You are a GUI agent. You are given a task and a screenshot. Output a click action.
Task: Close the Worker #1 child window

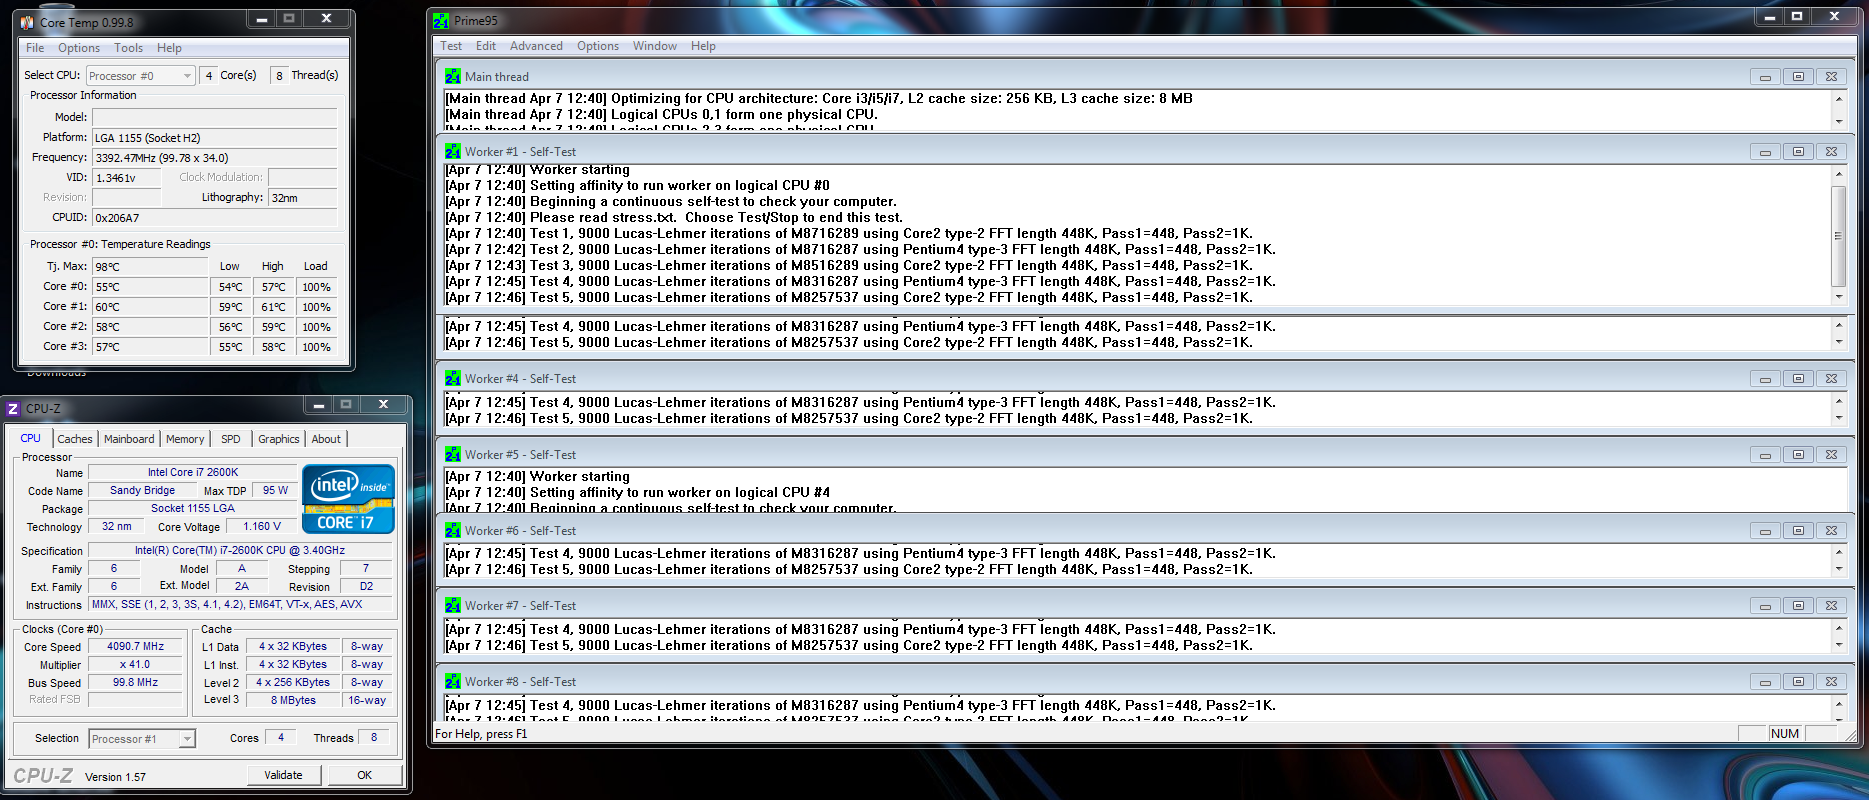(x=1831, y=152)
